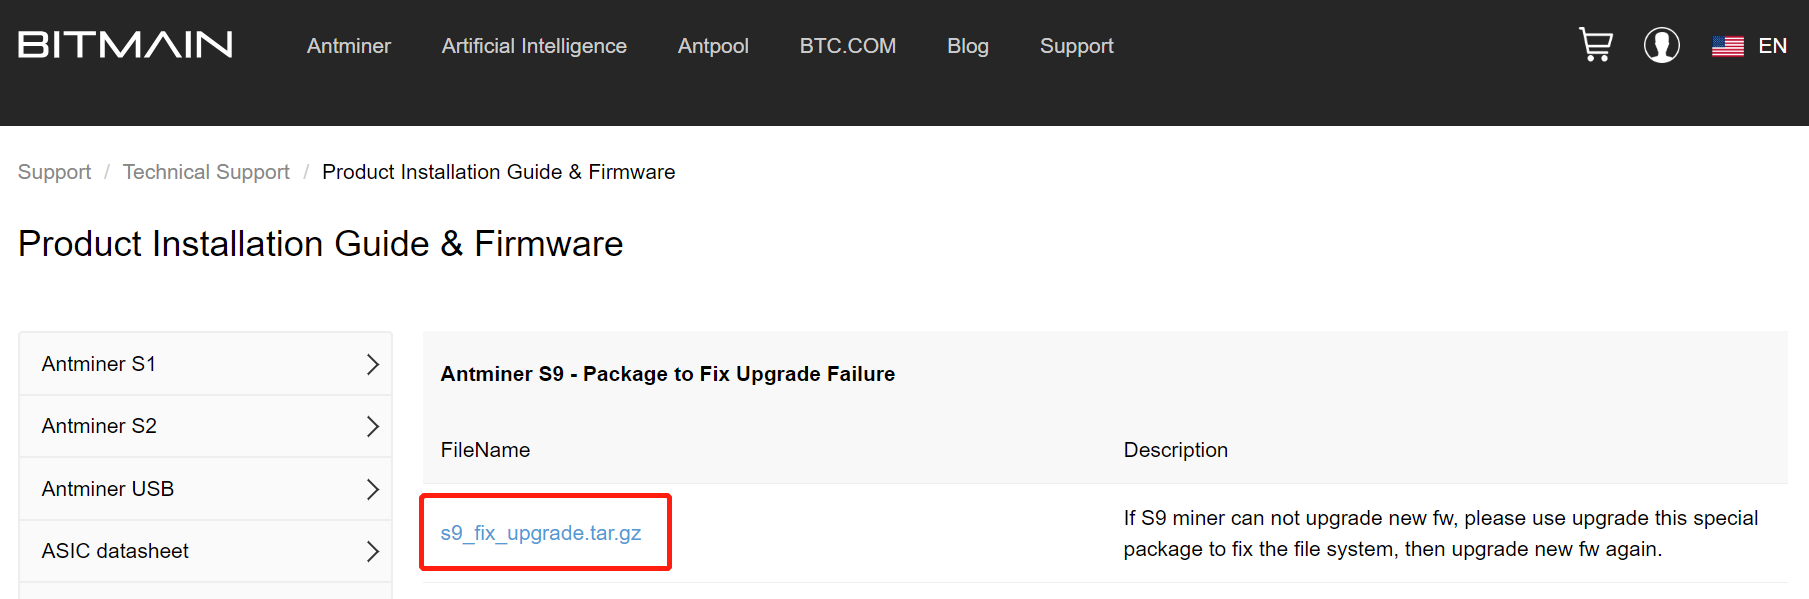Navigate to the Antpool page
Screen dimensions: 1809x599
click(712, 46)
